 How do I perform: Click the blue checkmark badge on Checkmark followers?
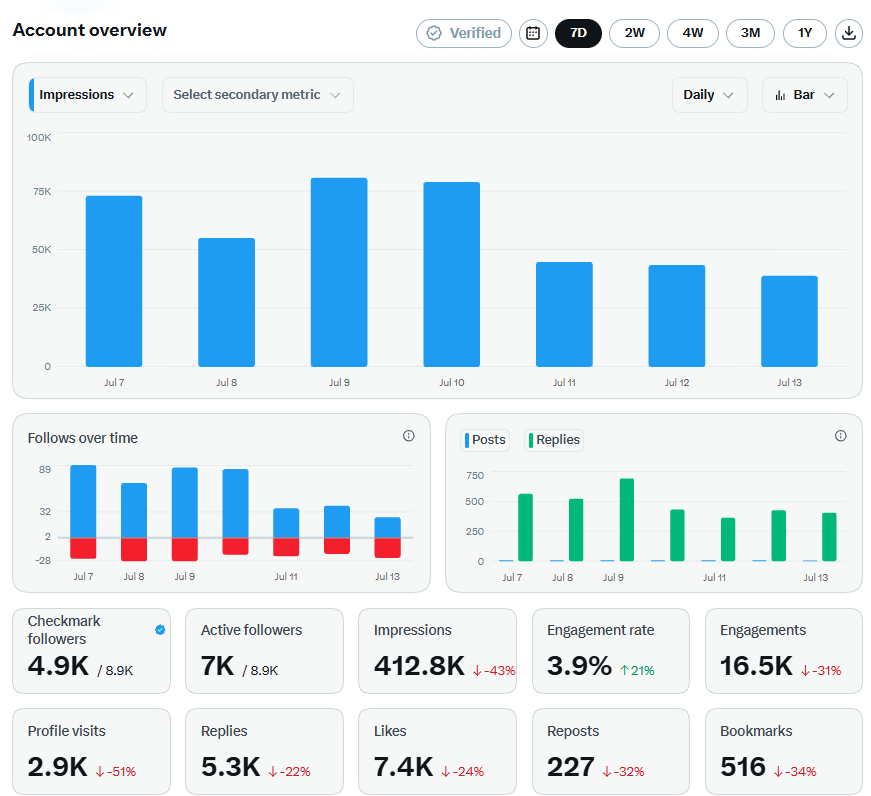coord(160,629)
